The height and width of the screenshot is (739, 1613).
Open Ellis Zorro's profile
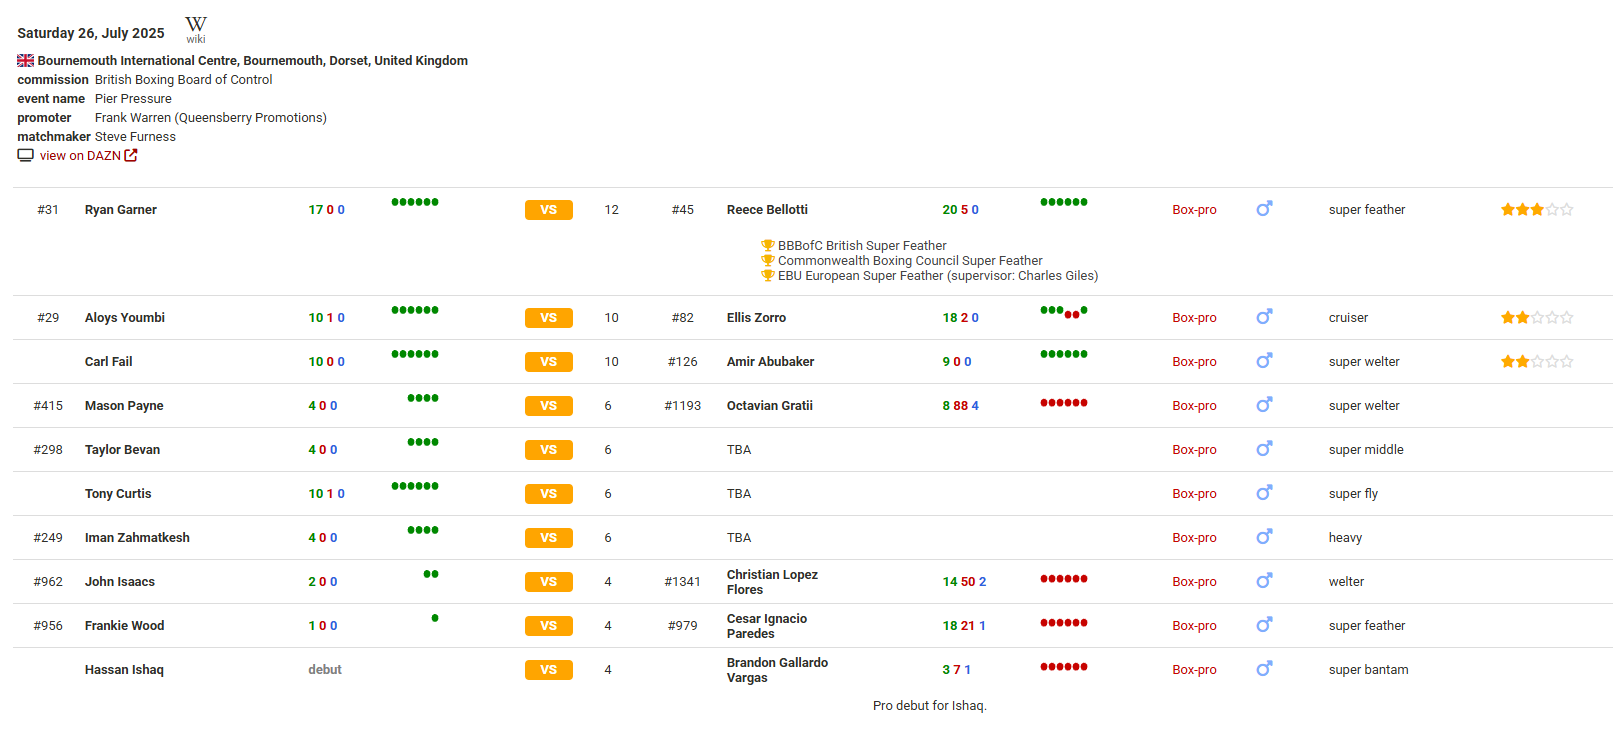[756, 318]
